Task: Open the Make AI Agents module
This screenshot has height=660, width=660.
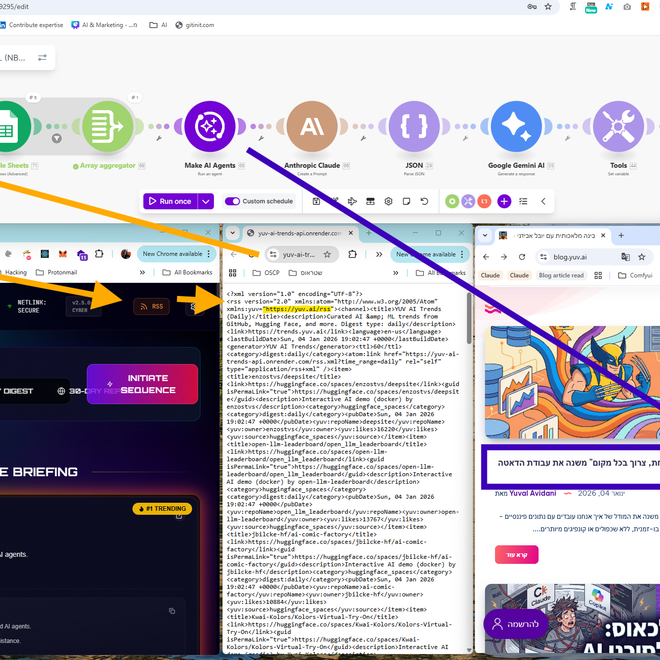Action: click(x=209, y=127)
